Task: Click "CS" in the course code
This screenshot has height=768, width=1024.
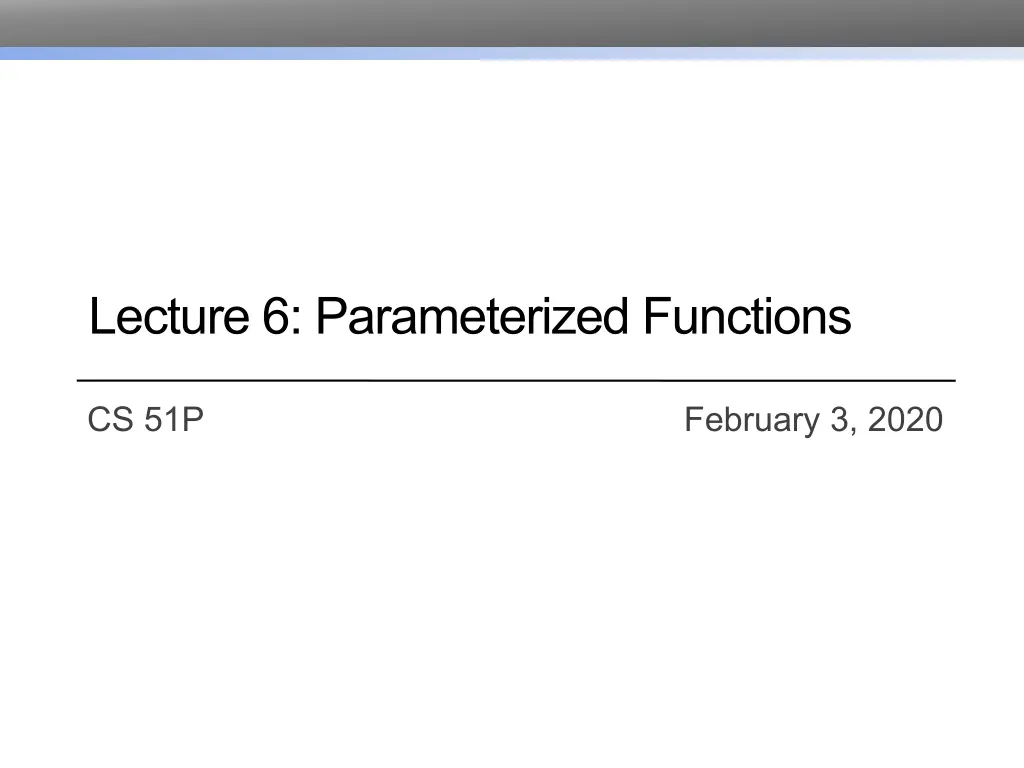Action: pos(109,420)
